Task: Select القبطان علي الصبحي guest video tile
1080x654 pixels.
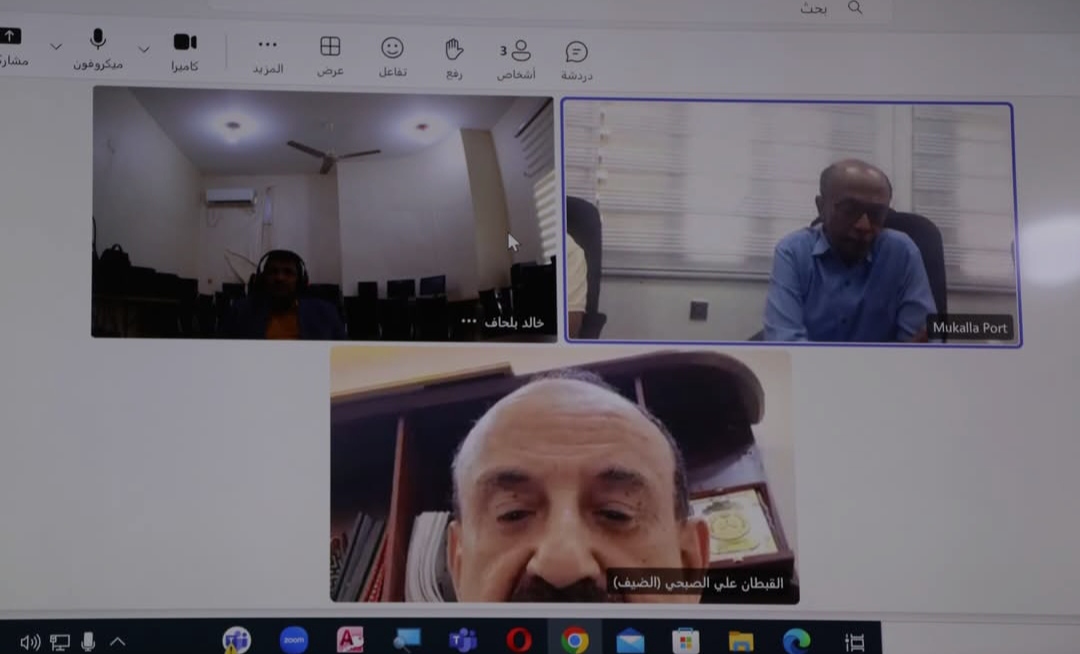Action: 564,474
